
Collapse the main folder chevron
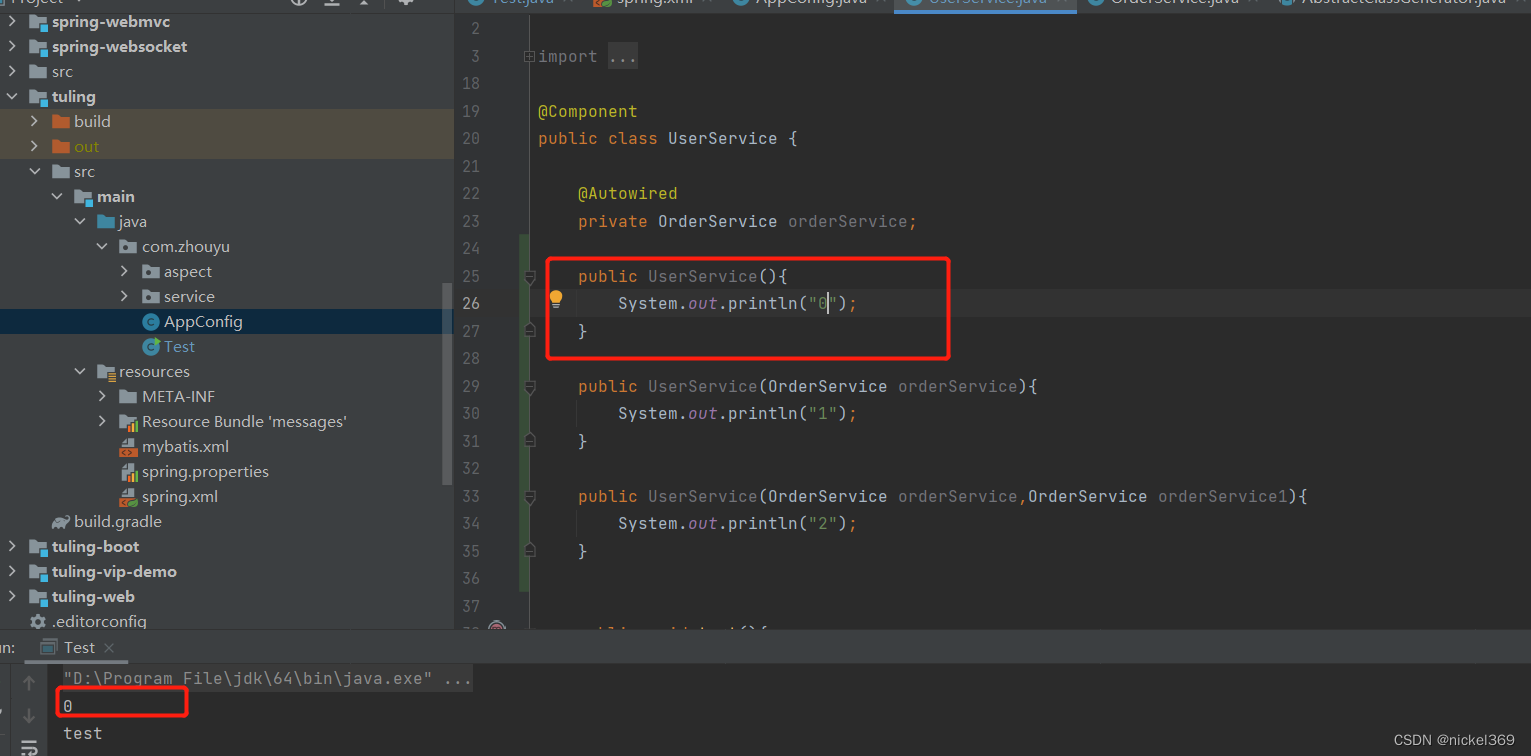point(58,197)
